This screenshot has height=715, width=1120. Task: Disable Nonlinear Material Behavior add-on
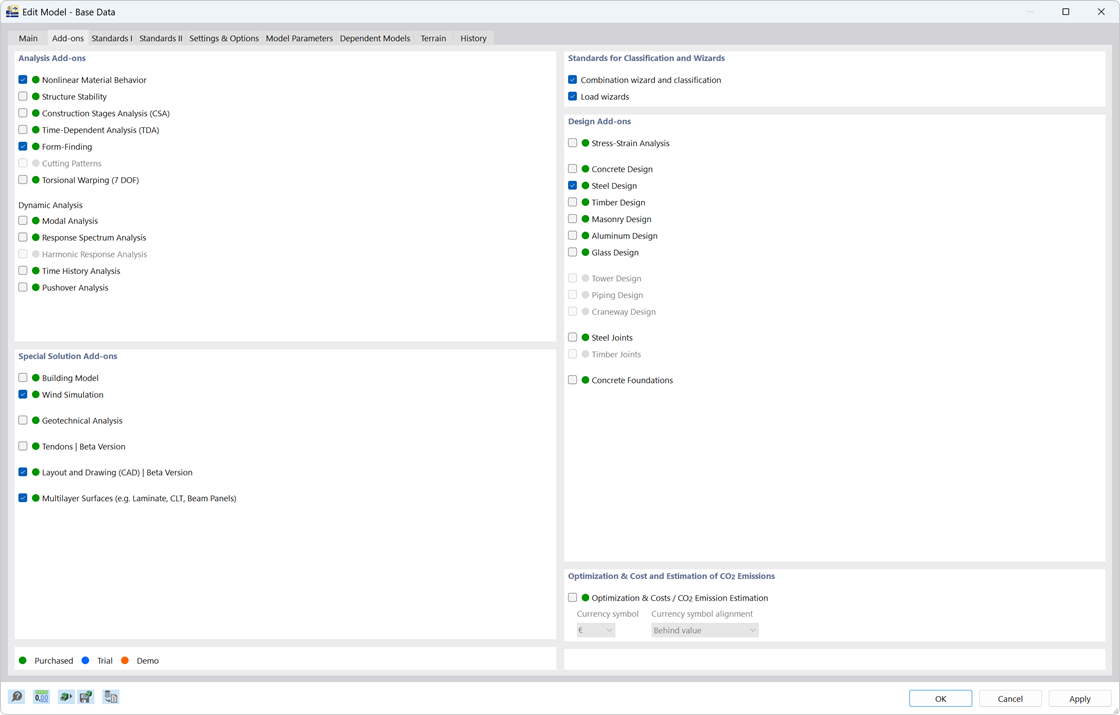(23, 80)
